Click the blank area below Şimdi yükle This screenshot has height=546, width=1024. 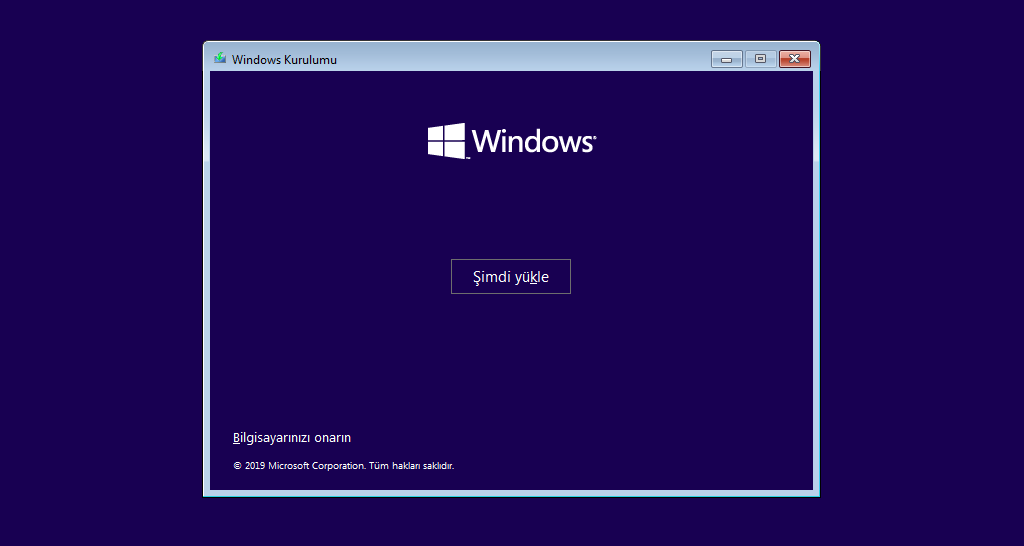[x=510, y=360]
